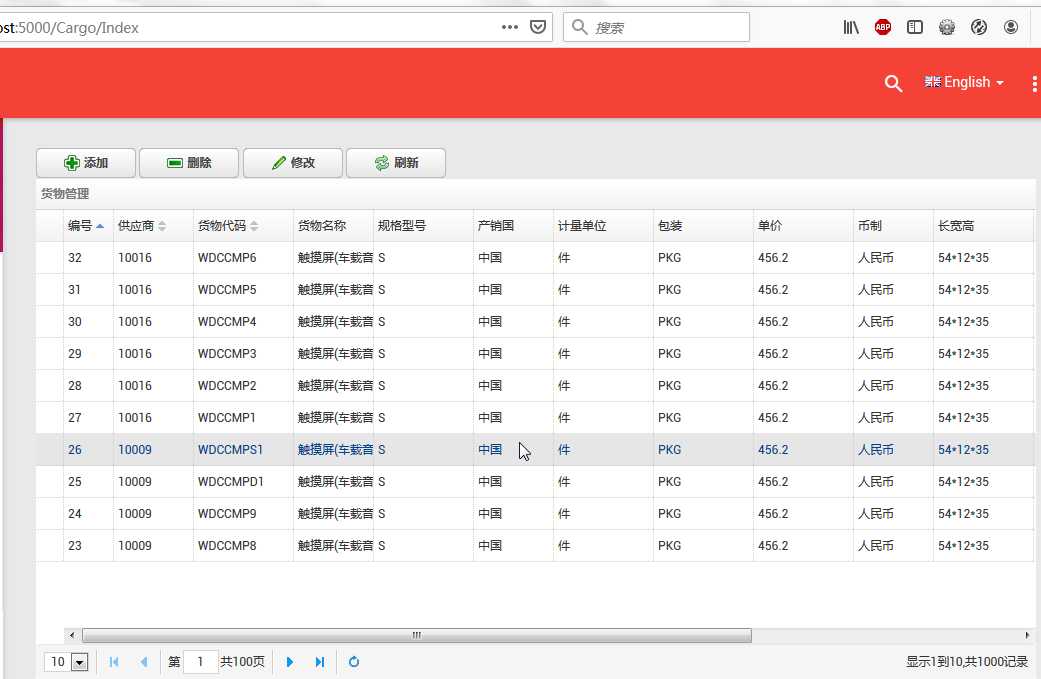Select the row with code WDCCMP9
This screenshot has height=679, width=1041.
535,513
